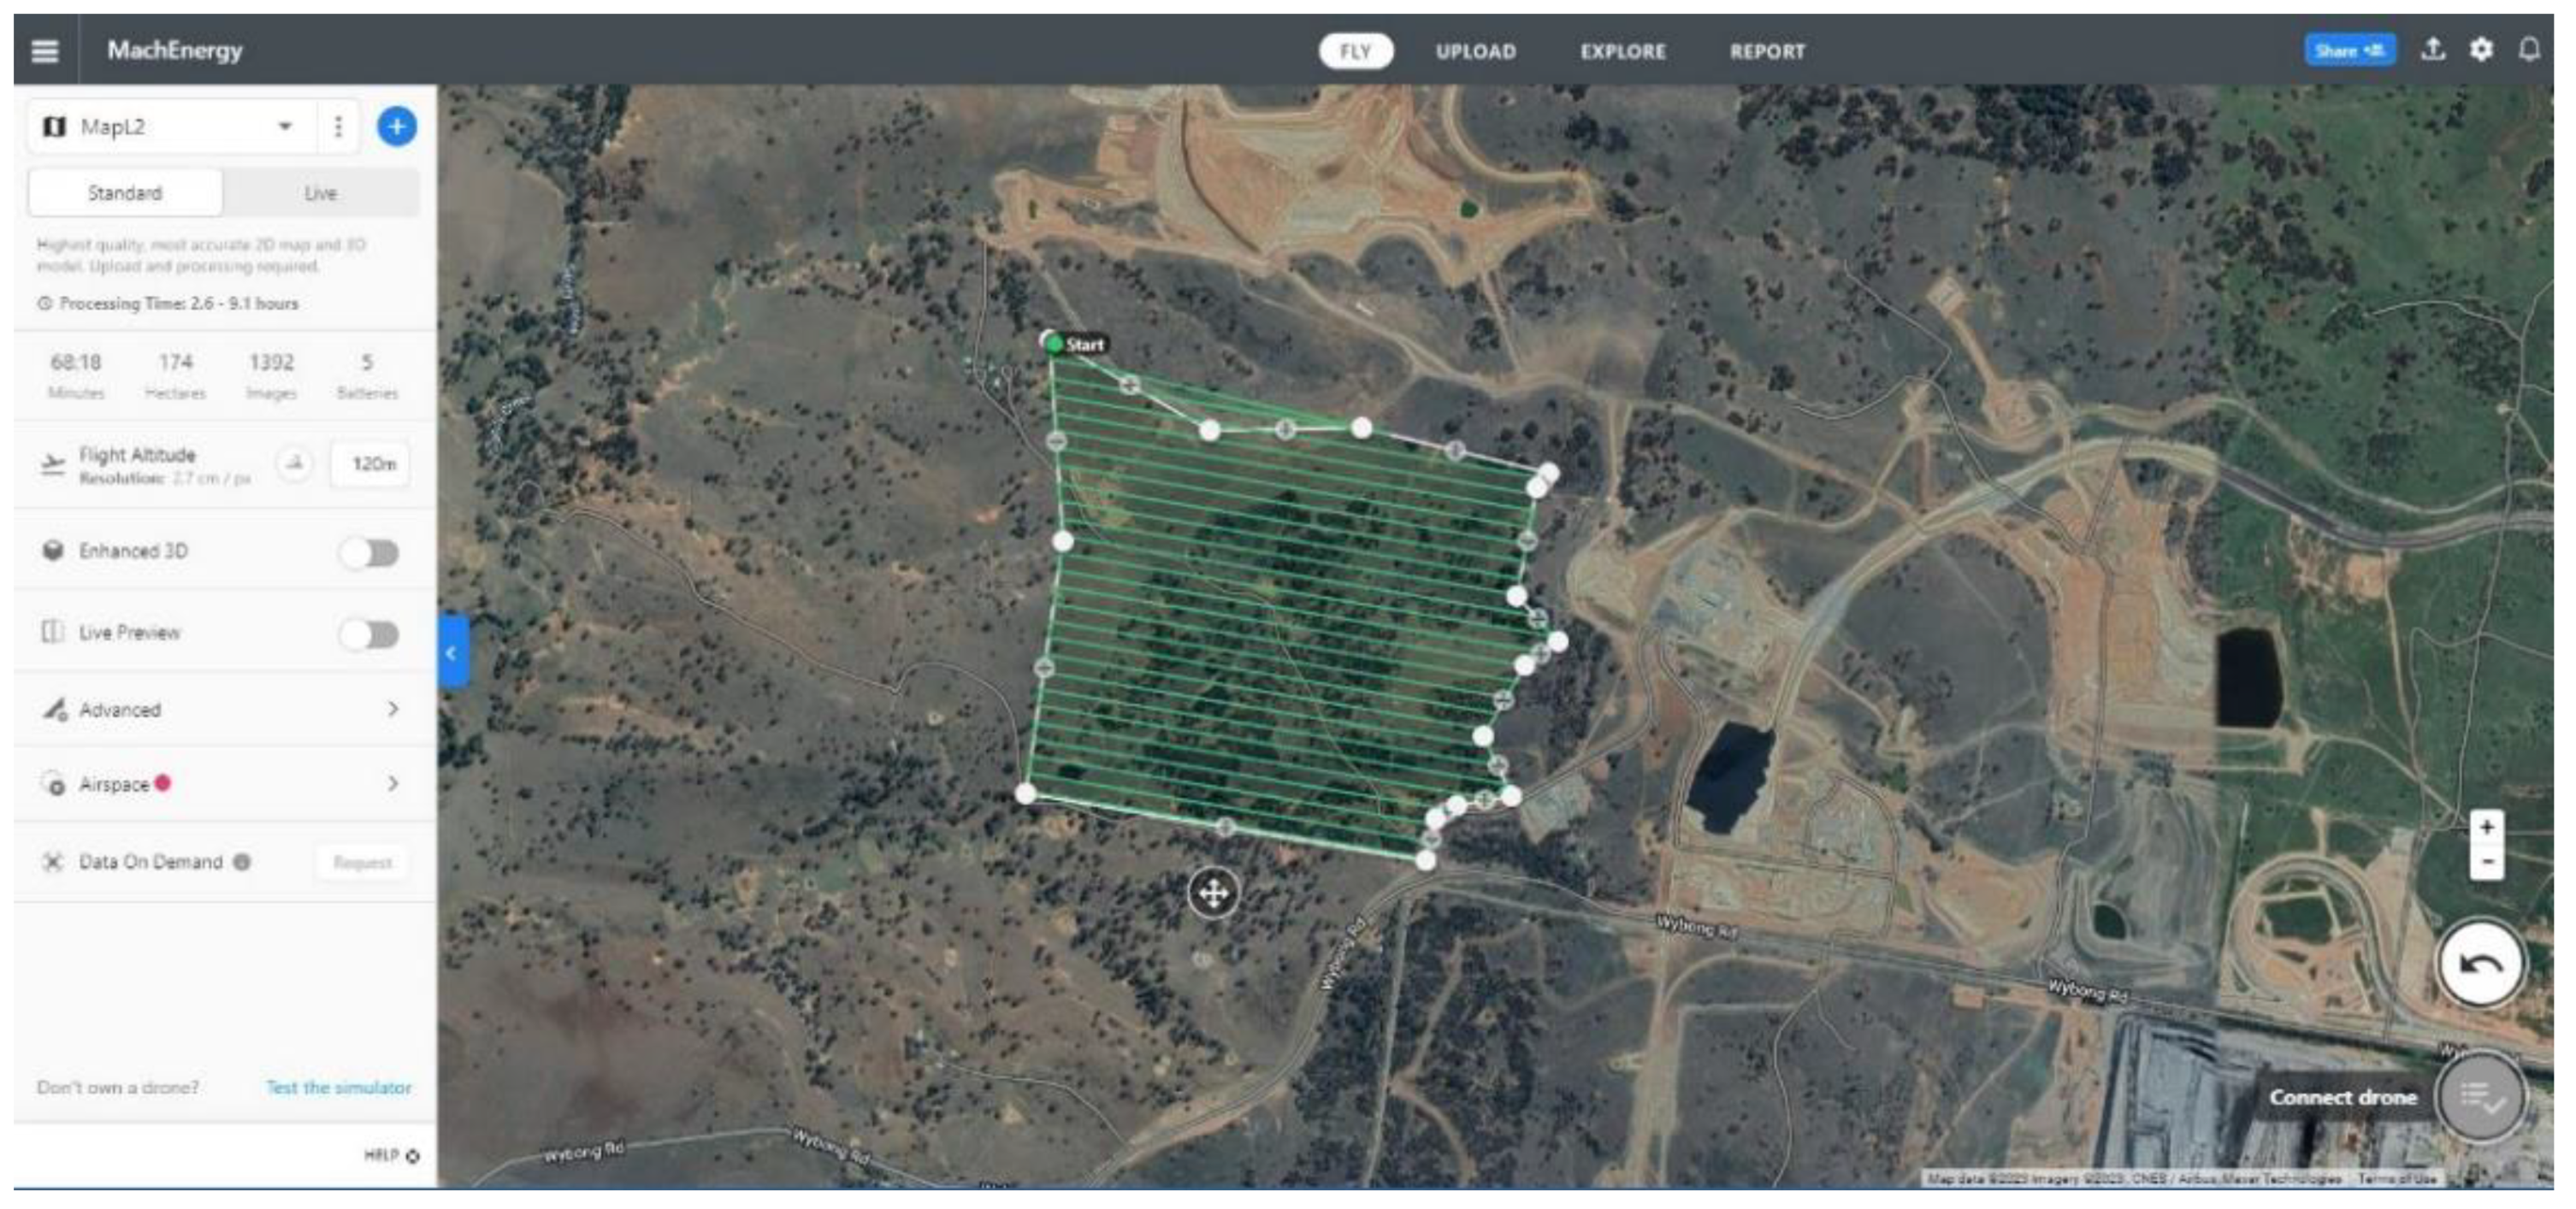The width and height of the screenshot is (2576, 1209).
Task: Expand the Airspace section
Action: 392,784
